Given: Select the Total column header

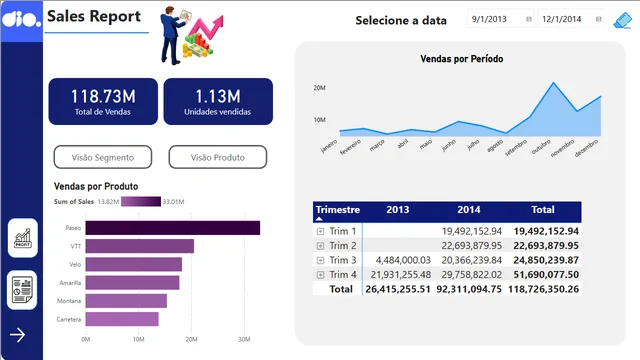Looking at the screenshot, I should pyautogui.click(x=543, y=210).
